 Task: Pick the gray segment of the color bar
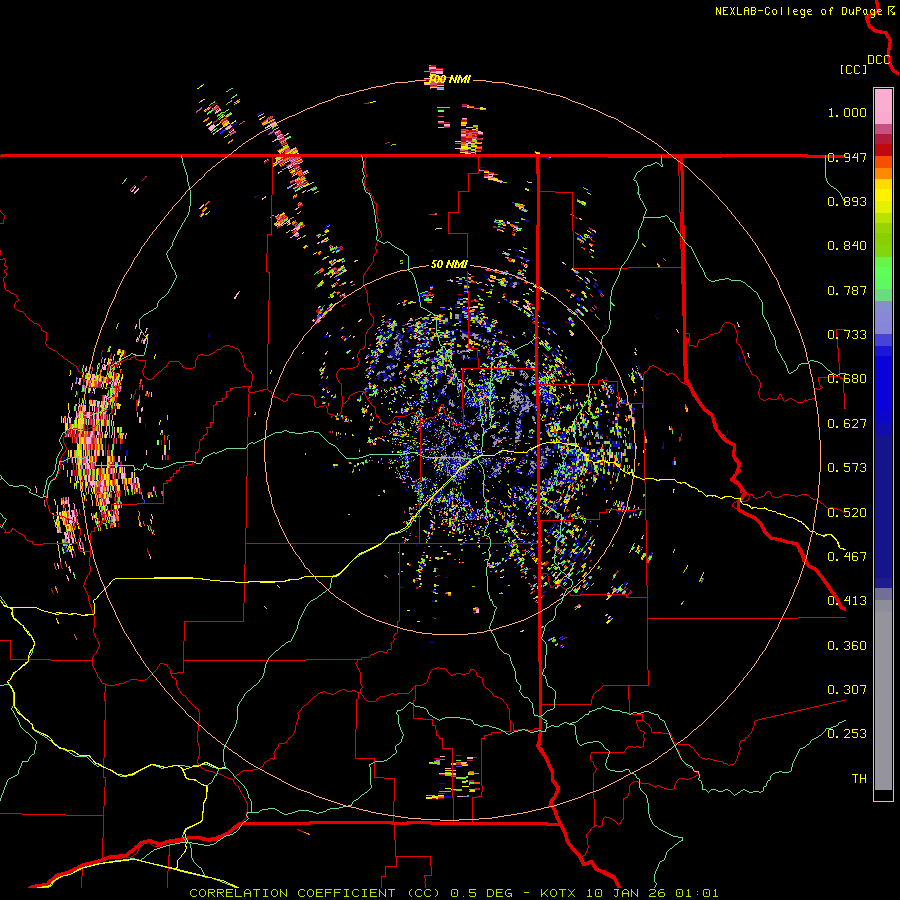click(x=883, y=695)
